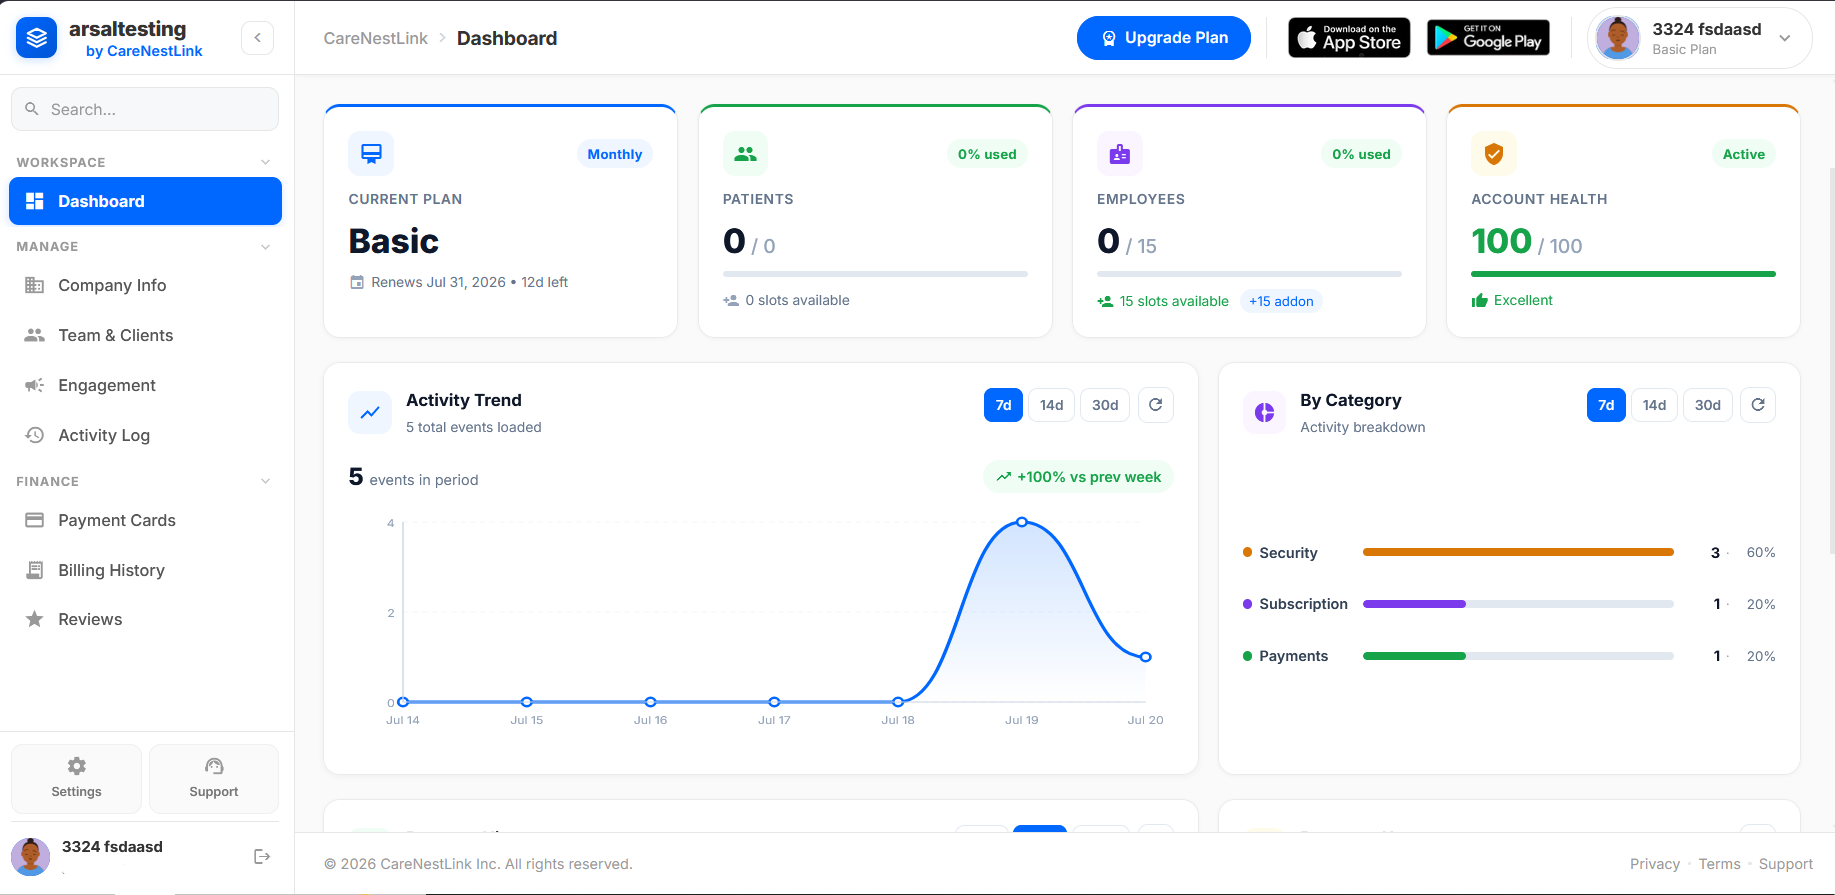Viewport: 1835px width, 895px height.
Task: Click Upgrade Plan button
Action: [x=1164, y=38]
